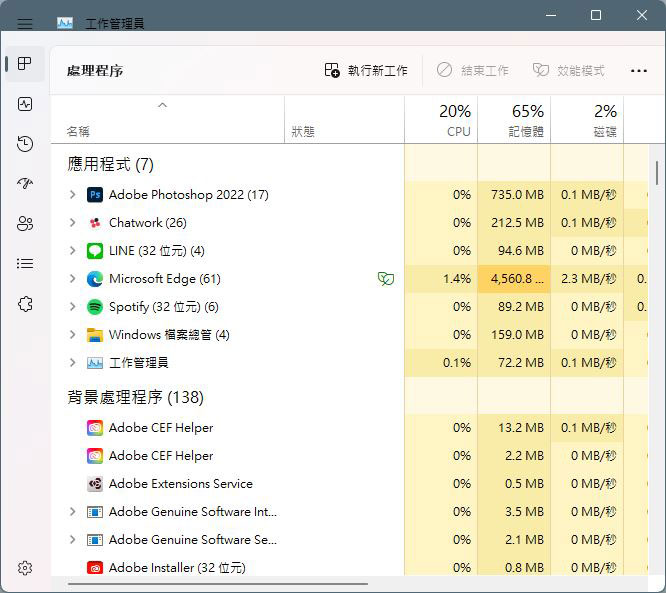This screenshot has height=593, width=666.
Task: Open Startup apps page in sidebar
Action: click(x=25, y=184)
